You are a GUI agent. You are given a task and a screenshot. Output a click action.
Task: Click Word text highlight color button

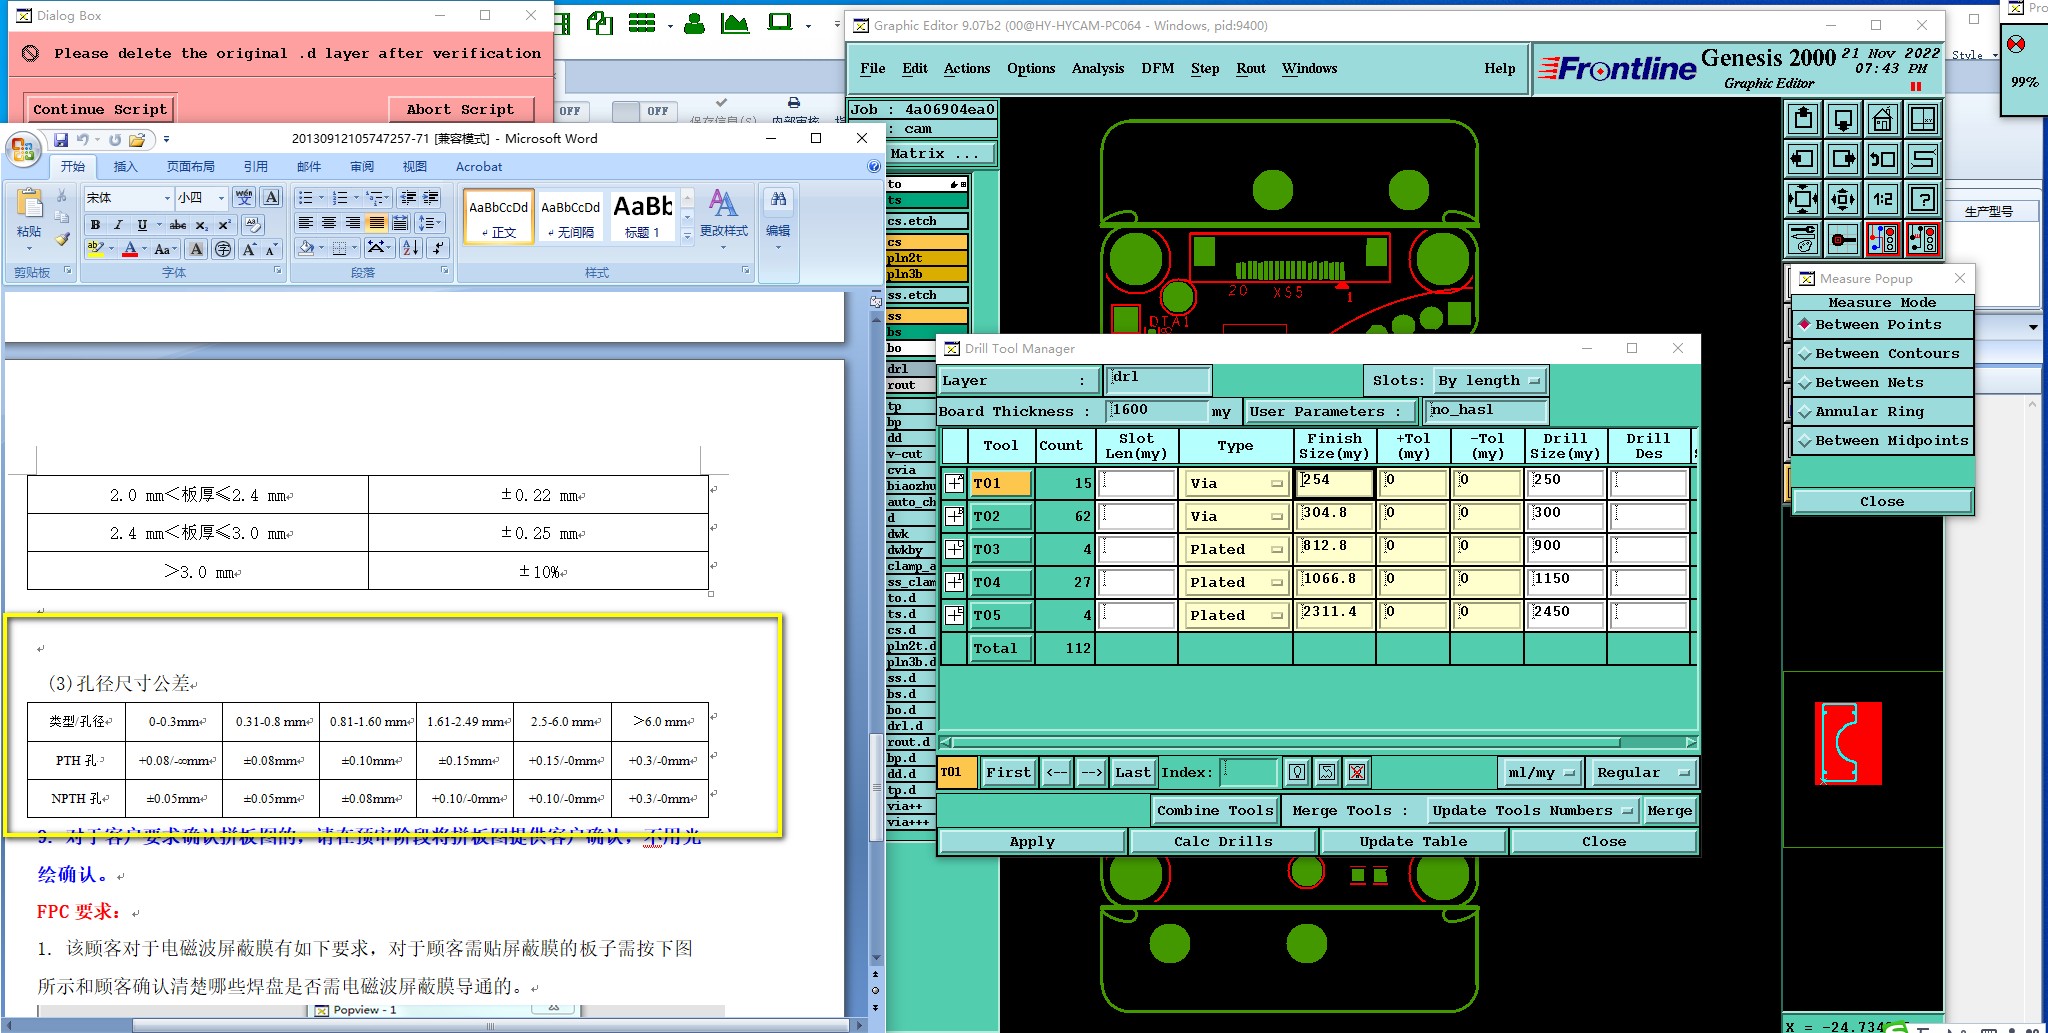(95, 249)
